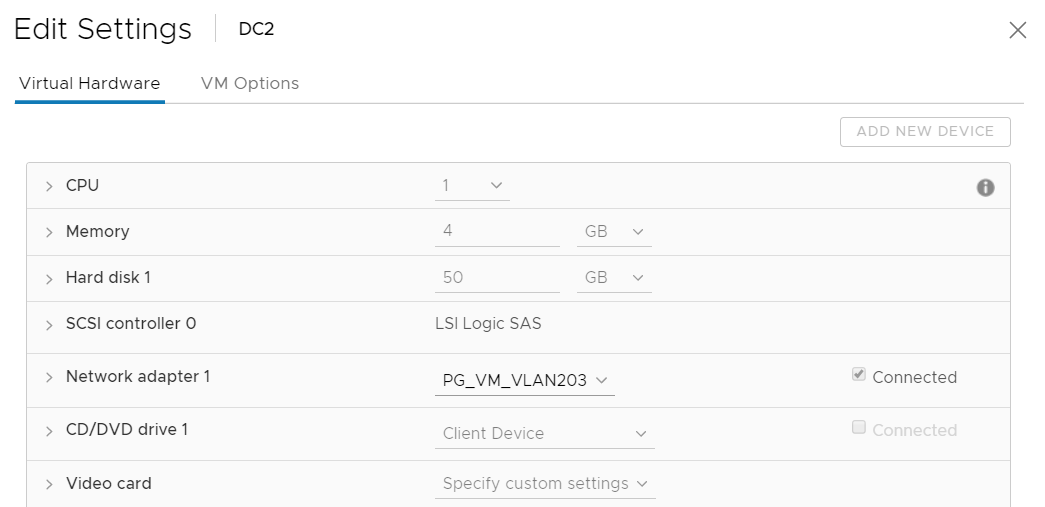Open the PG_VM_VLAN203 network dropdown
Image resolution: width=1045 pixels, height=507 pixels.
pos(525,381)
